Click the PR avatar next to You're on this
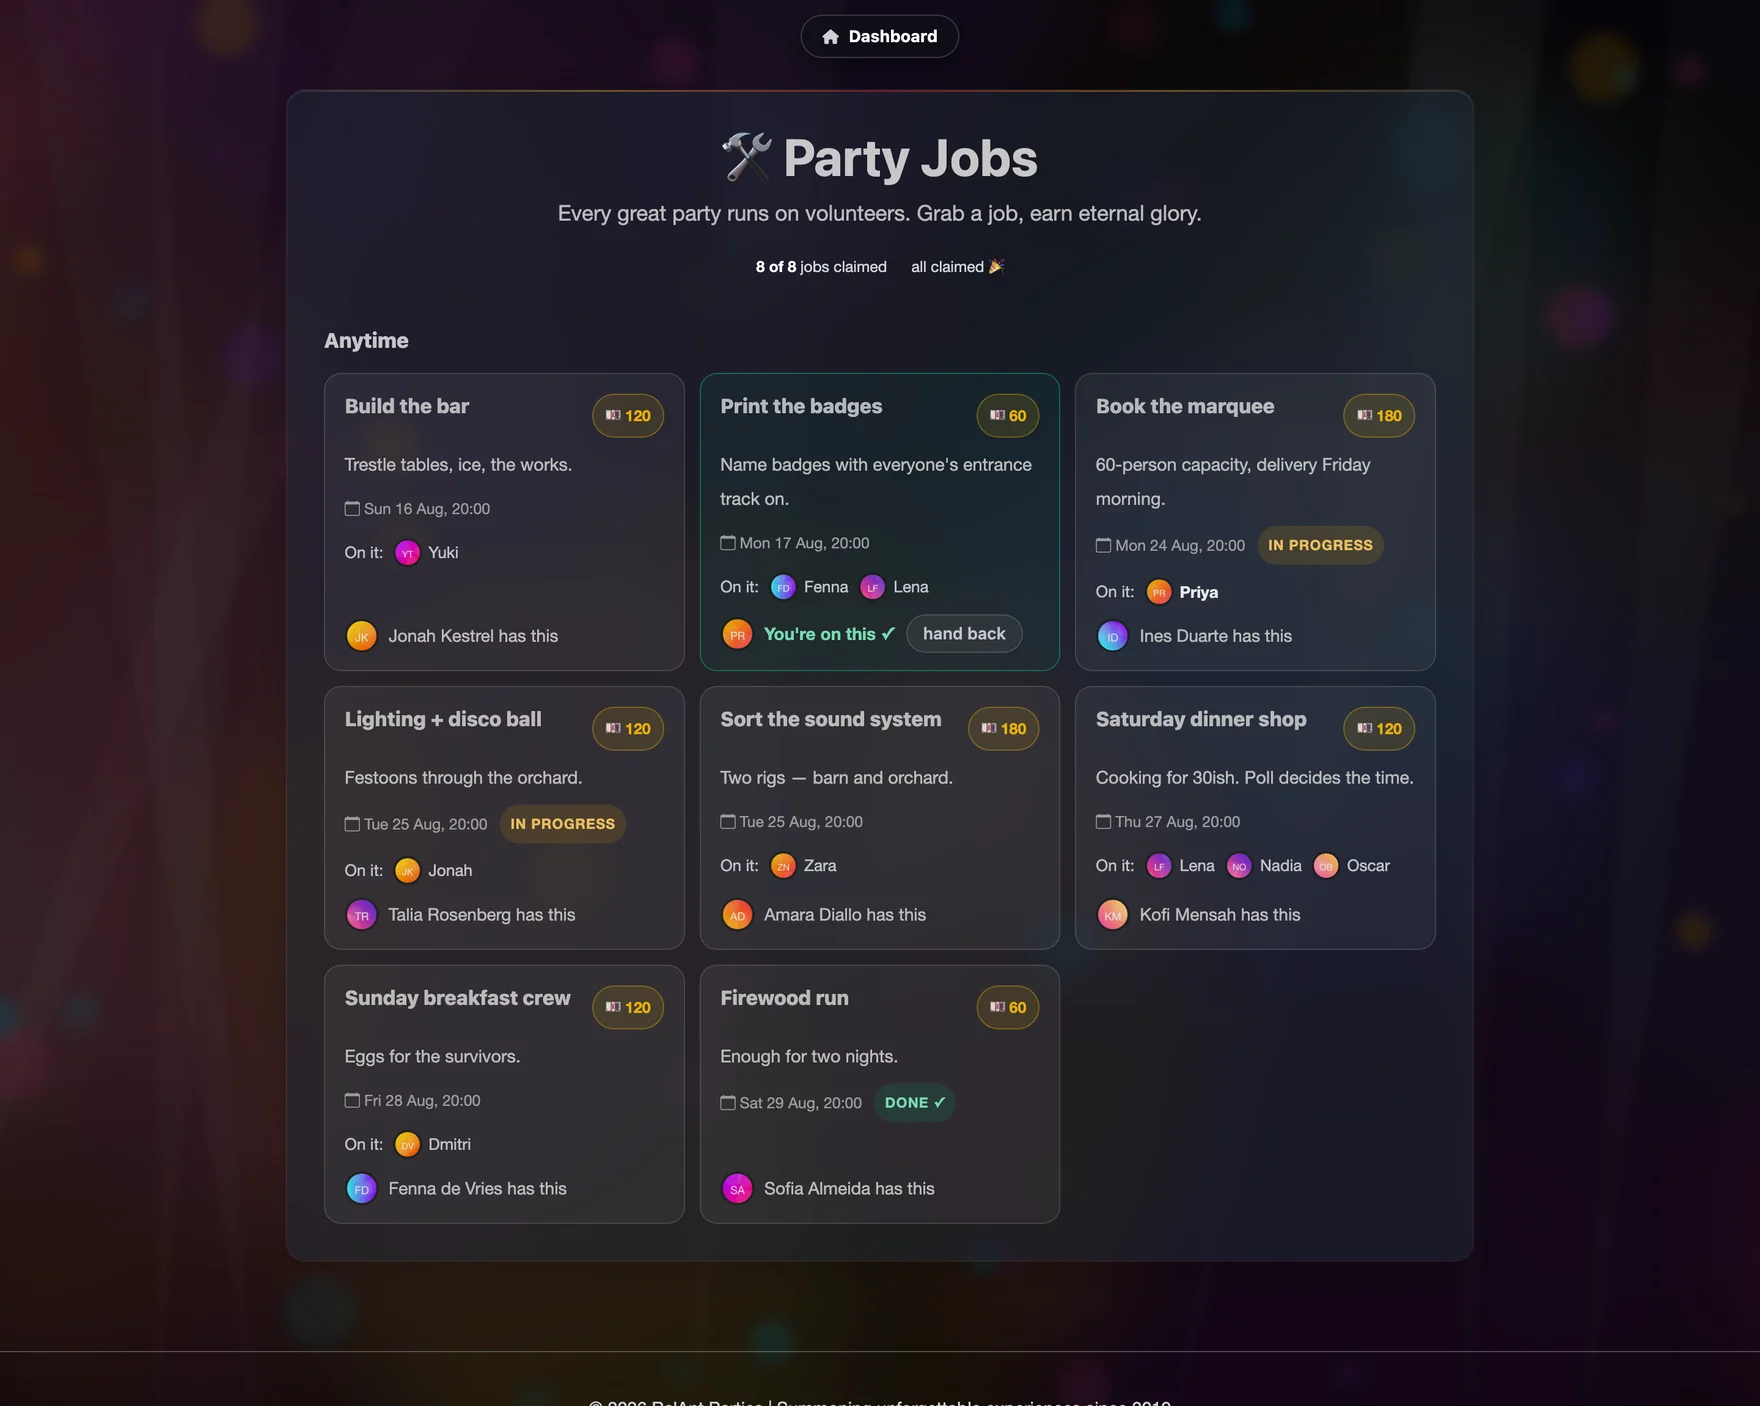The image size is (1760, 1406). tap(737, 634)
